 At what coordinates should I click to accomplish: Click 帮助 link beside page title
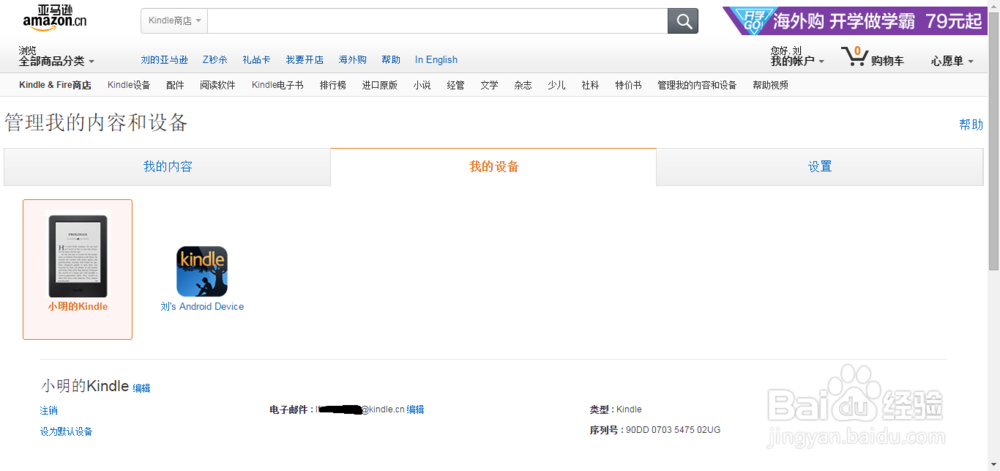(x=971, y=125)
